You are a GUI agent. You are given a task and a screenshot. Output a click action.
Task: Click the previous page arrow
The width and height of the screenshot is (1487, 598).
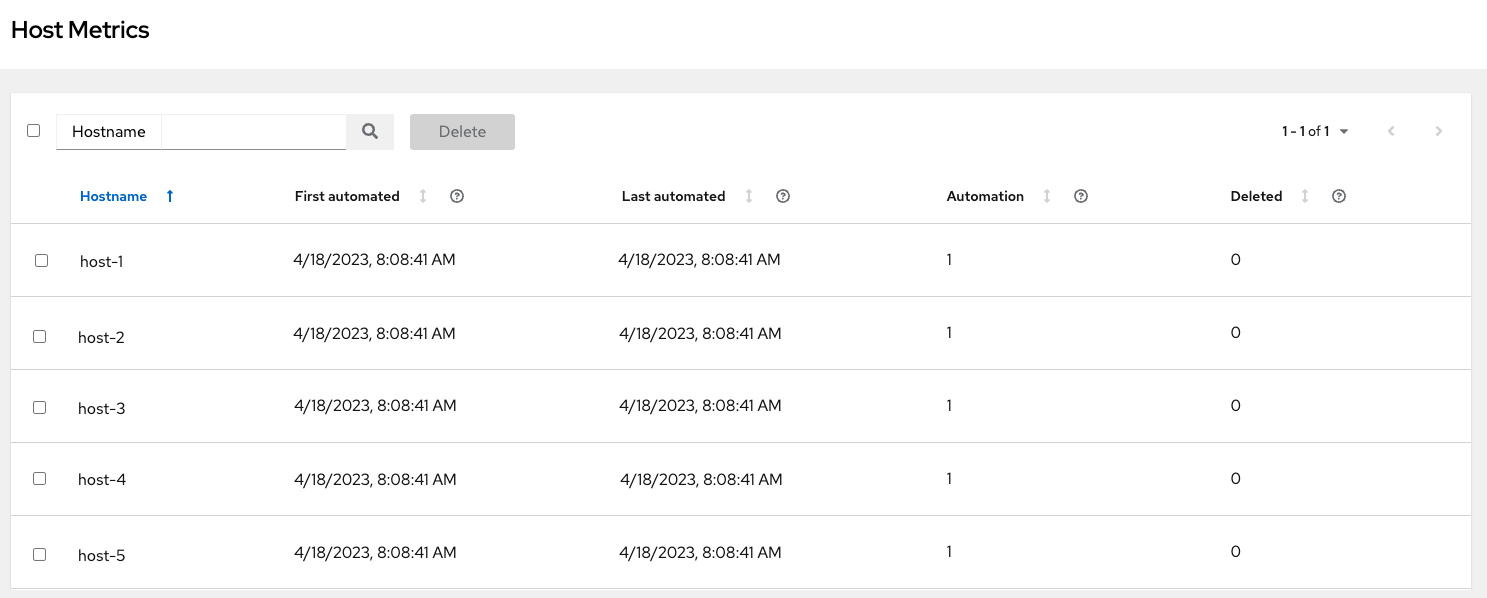click(1391, 131)
